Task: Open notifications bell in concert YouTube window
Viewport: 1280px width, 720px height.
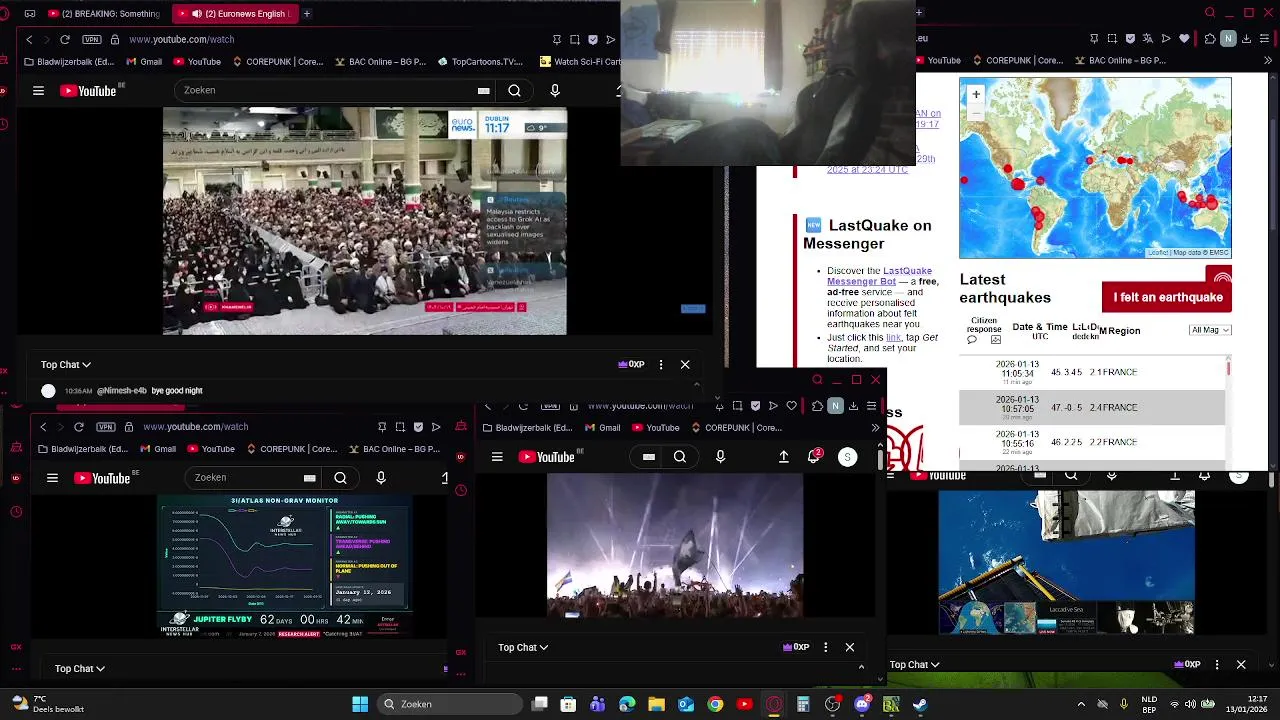Action: click(815, 456)
